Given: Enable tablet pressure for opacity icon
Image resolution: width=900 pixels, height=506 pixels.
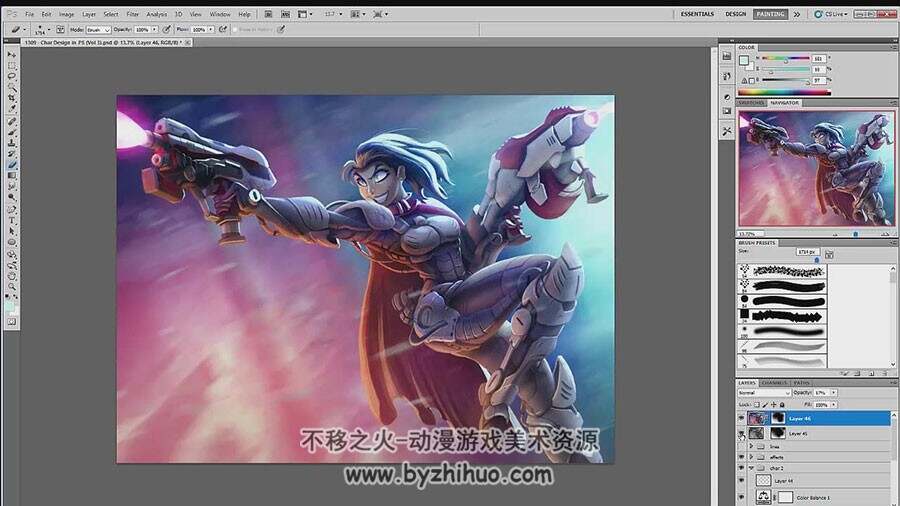Looking at the screenshot, I should click(x=166, y=29).
